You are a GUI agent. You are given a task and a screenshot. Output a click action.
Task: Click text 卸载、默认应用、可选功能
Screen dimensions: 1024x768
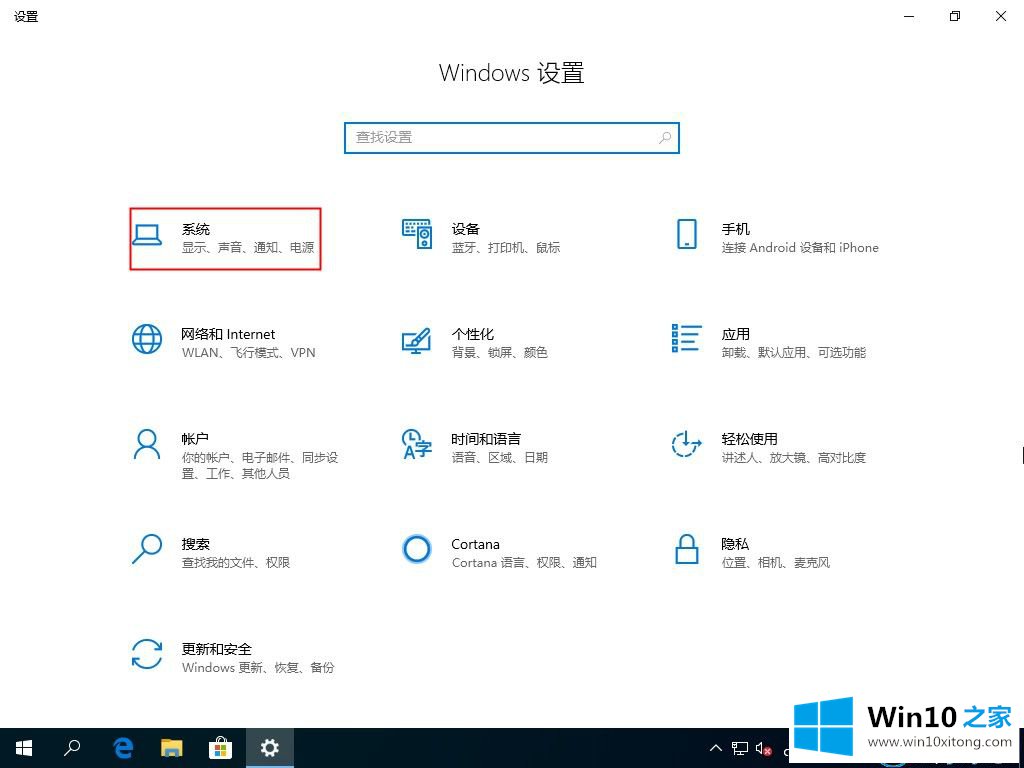click(793, 353)
